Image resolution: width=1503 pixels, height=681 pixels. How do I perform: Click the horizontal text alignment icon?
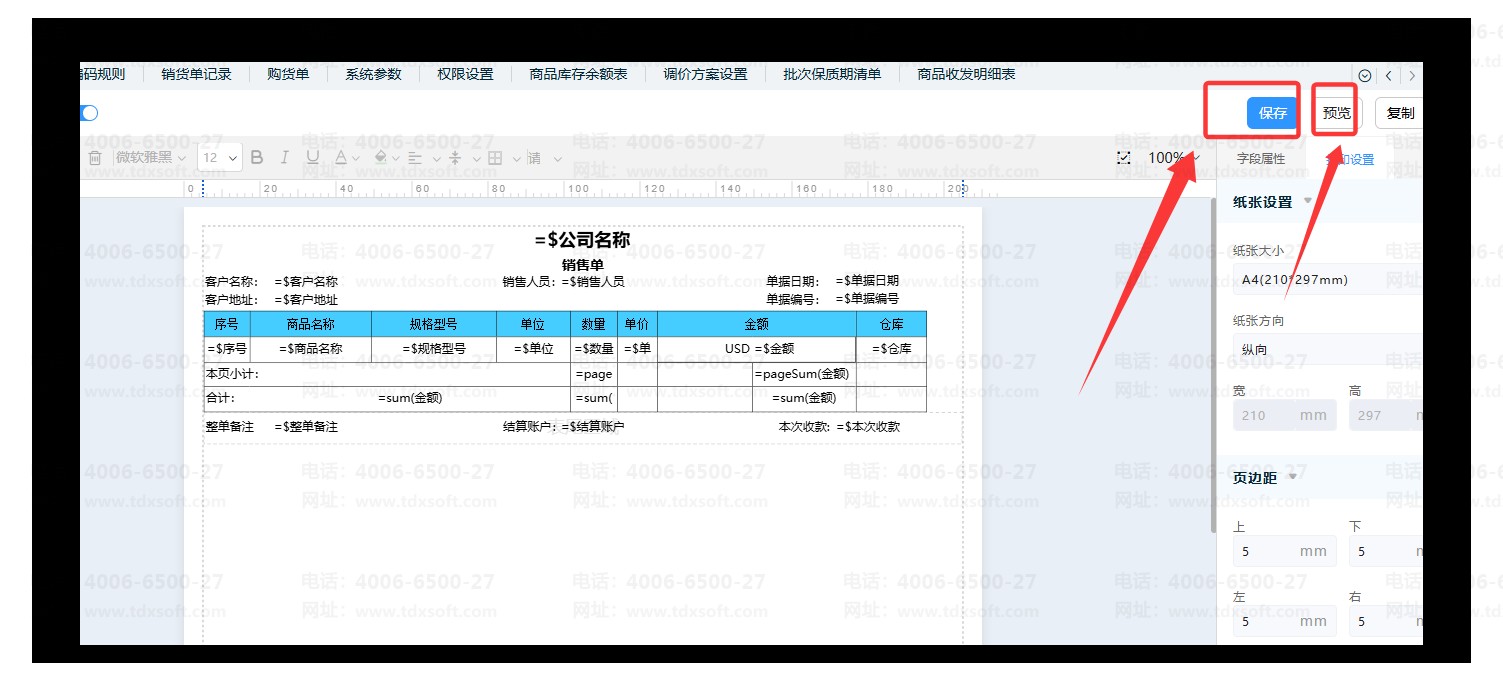coord(417,158)
